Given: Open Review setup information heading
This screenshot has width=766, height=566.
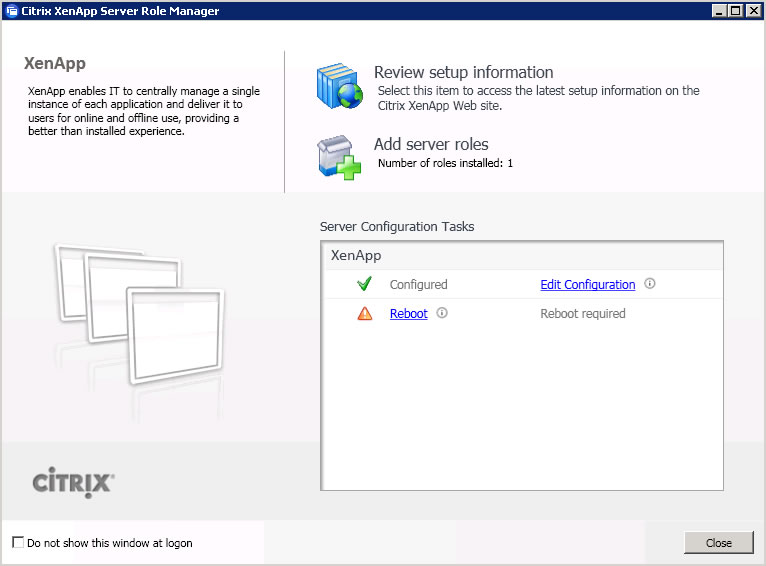Looking at the screenshot, I should tap(464, 72).
